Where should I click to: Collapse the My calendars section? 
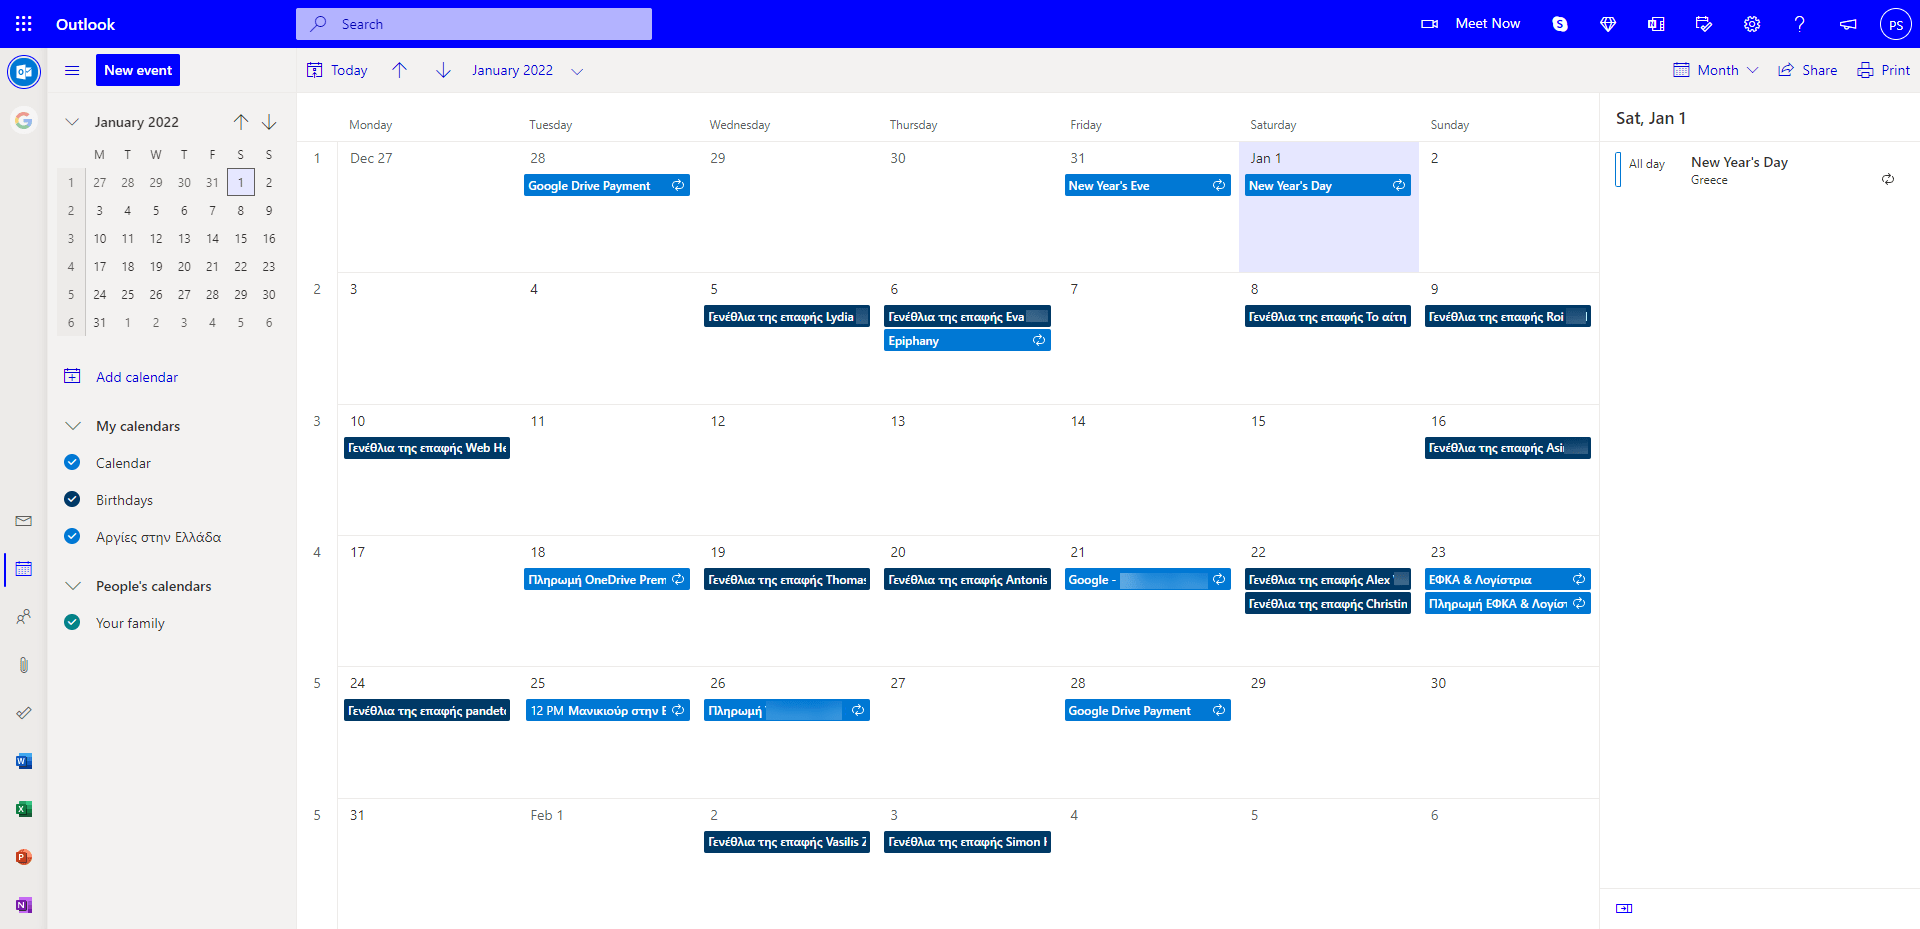[73, 426]
